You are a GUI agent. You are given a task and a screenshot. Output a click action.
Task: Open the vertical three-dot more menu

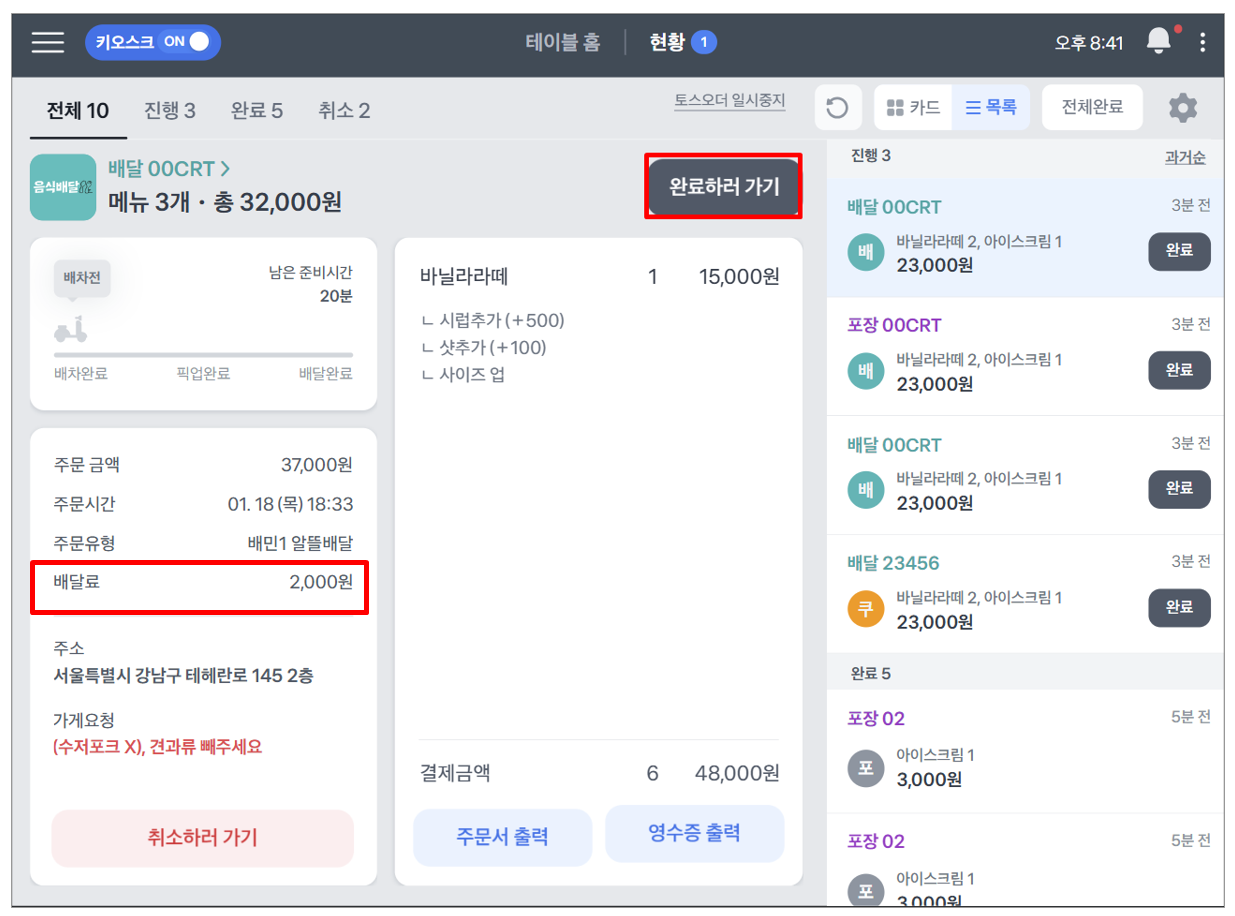1202,42
